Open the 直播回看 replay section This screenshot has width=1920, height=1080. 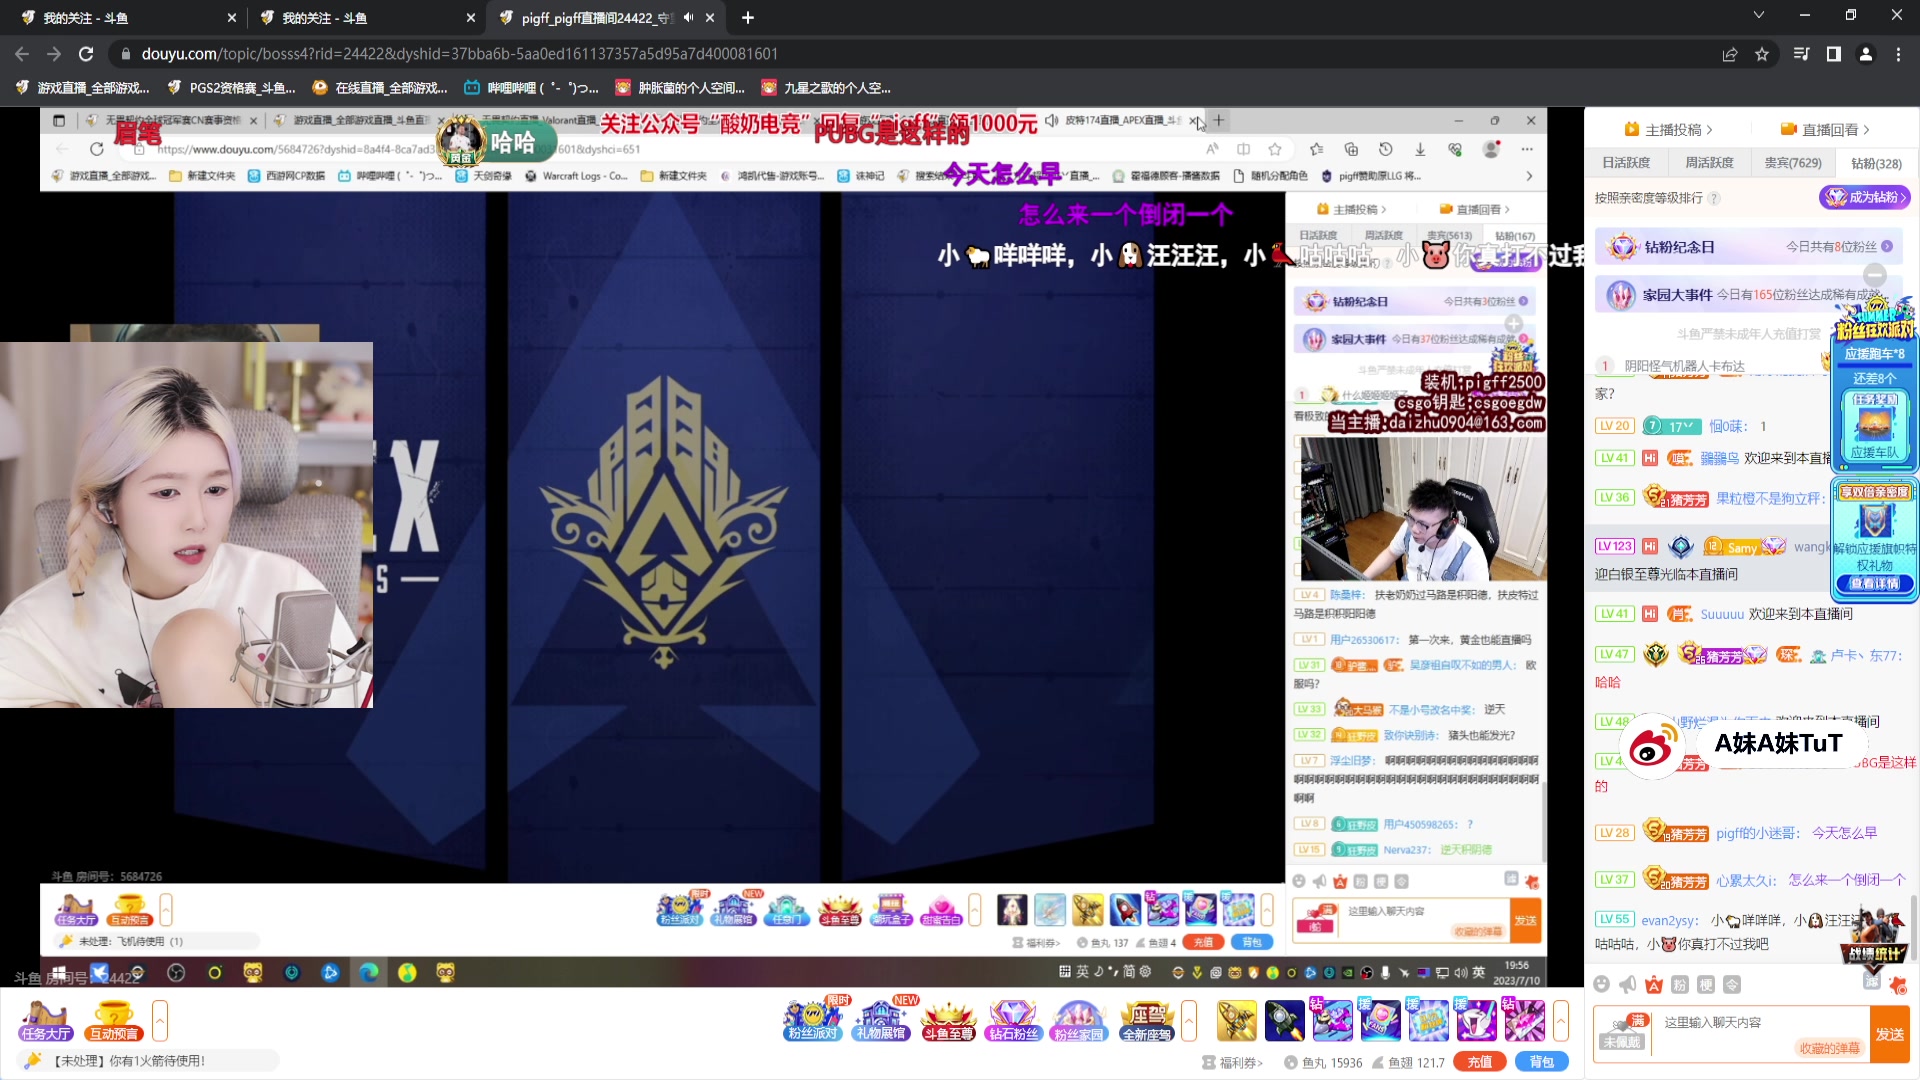tap(1825, 130)
